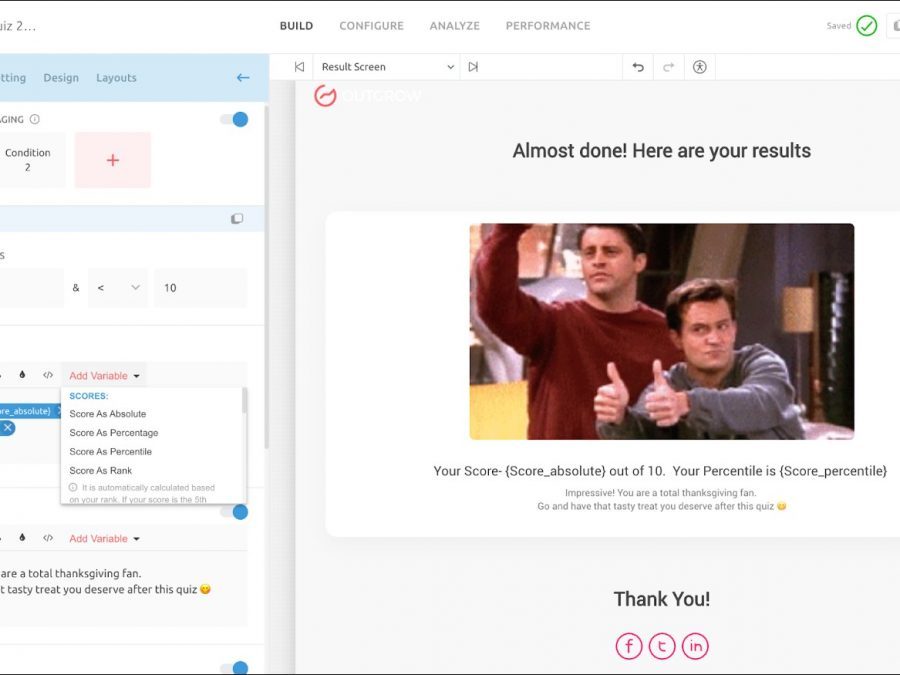Choose Score As Percentile from the list
This screenshot has height=675, width=900.
pyautogui.click(x=110, y=452)
